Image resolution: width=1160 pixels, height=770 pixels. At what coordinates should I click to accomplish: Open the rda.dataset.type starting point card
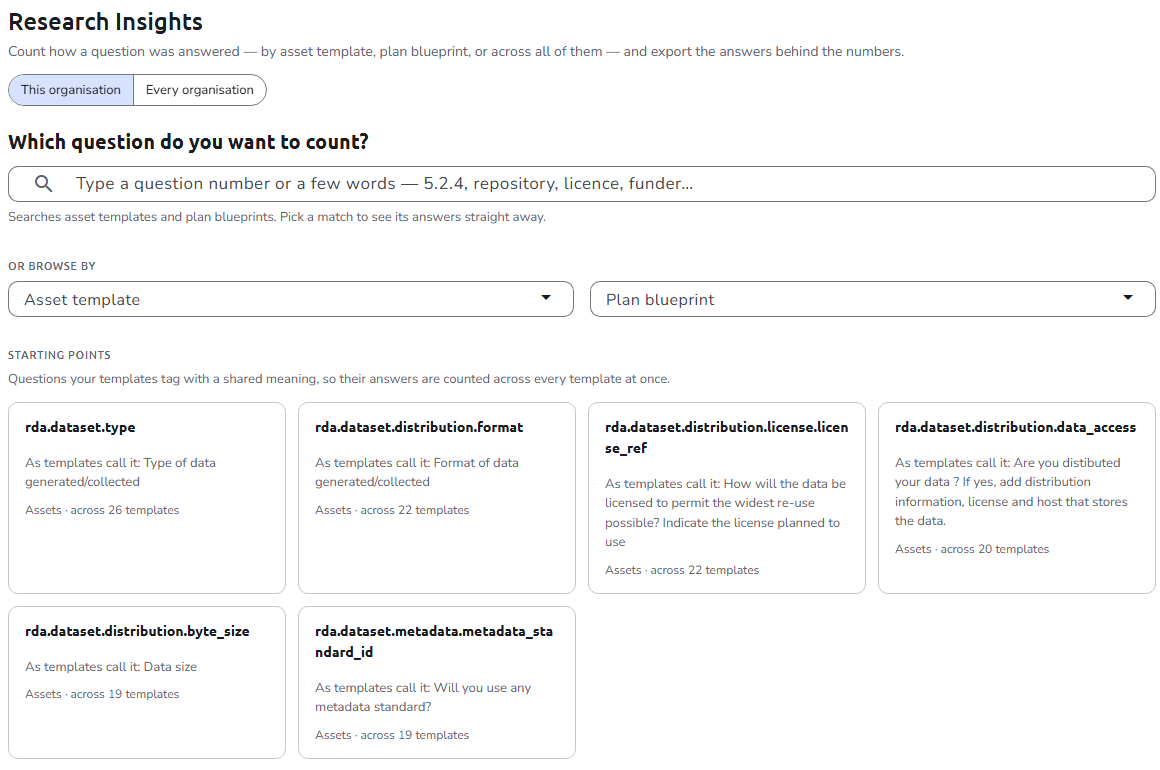(146, 498)
